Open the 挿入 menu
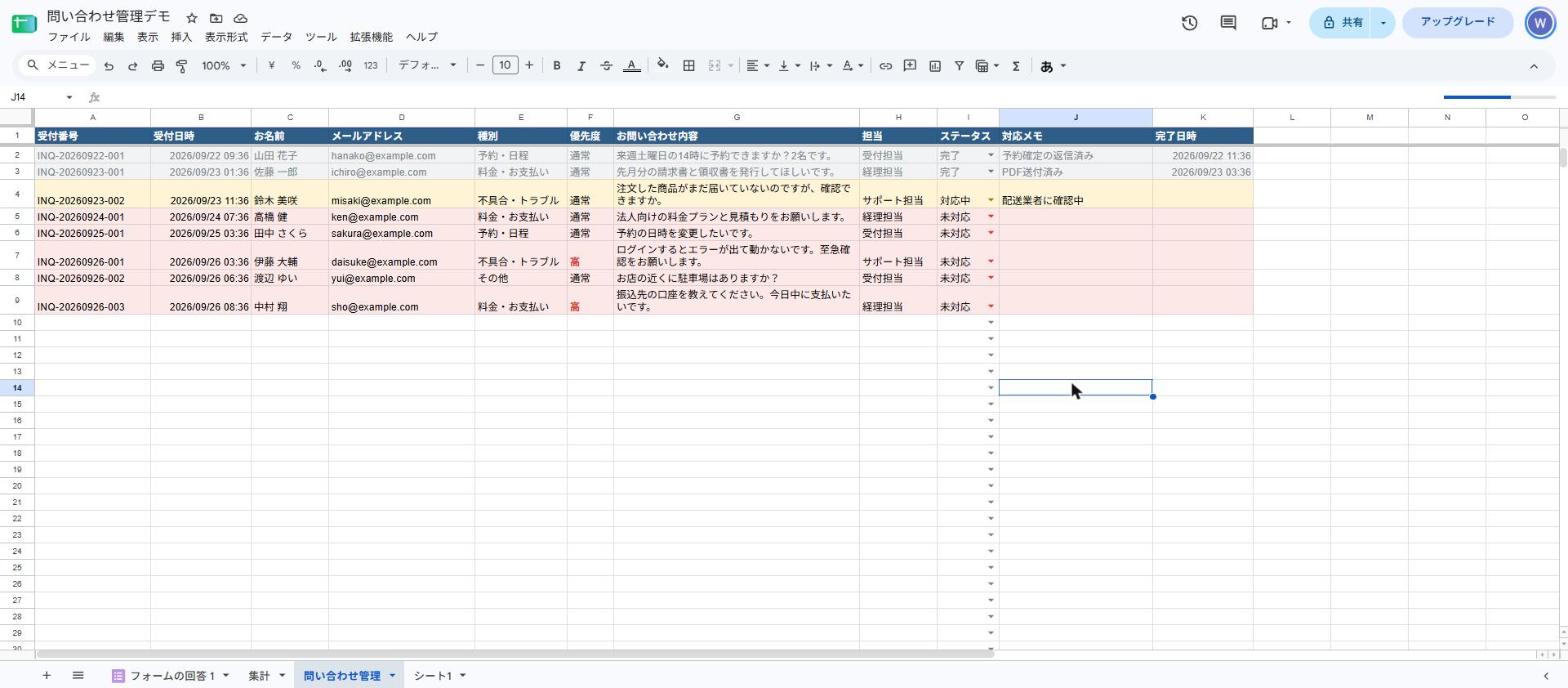 coord(181,37)
